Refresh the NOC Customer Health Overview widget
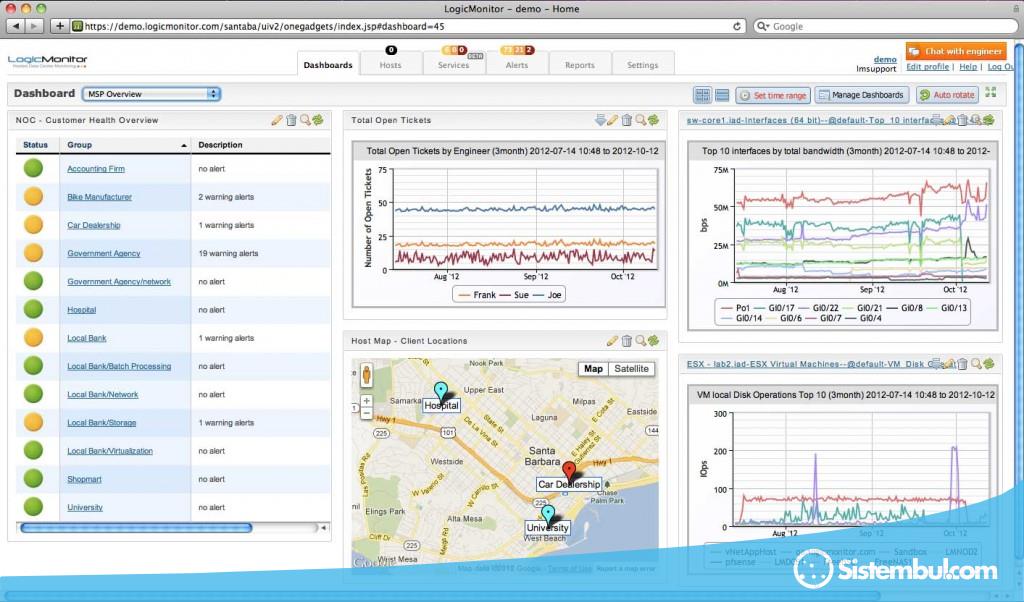The width and height of the screenshot is (1024, 602). click(318, 120)
